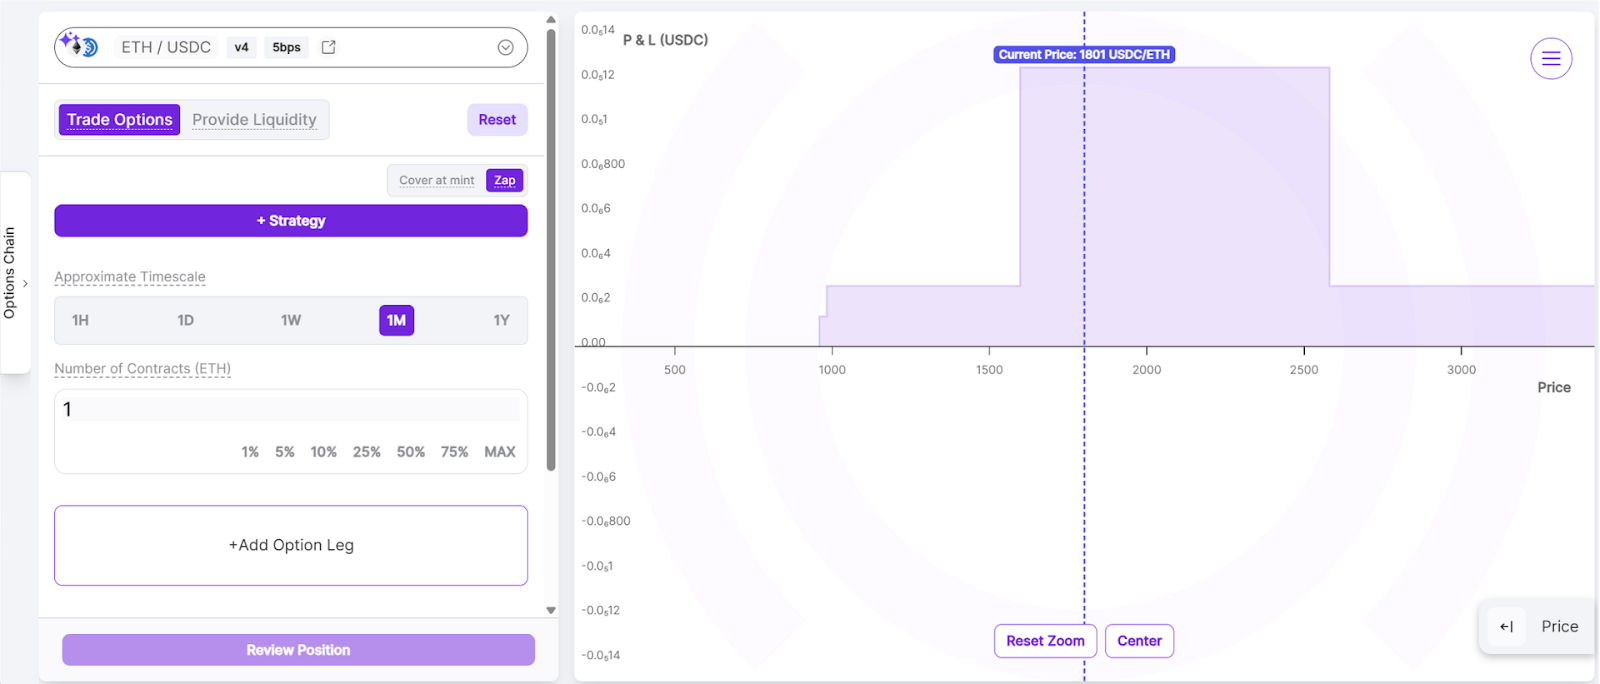
Task: Choose the 25% contracts preset
Action: click(x=367, y=452)
